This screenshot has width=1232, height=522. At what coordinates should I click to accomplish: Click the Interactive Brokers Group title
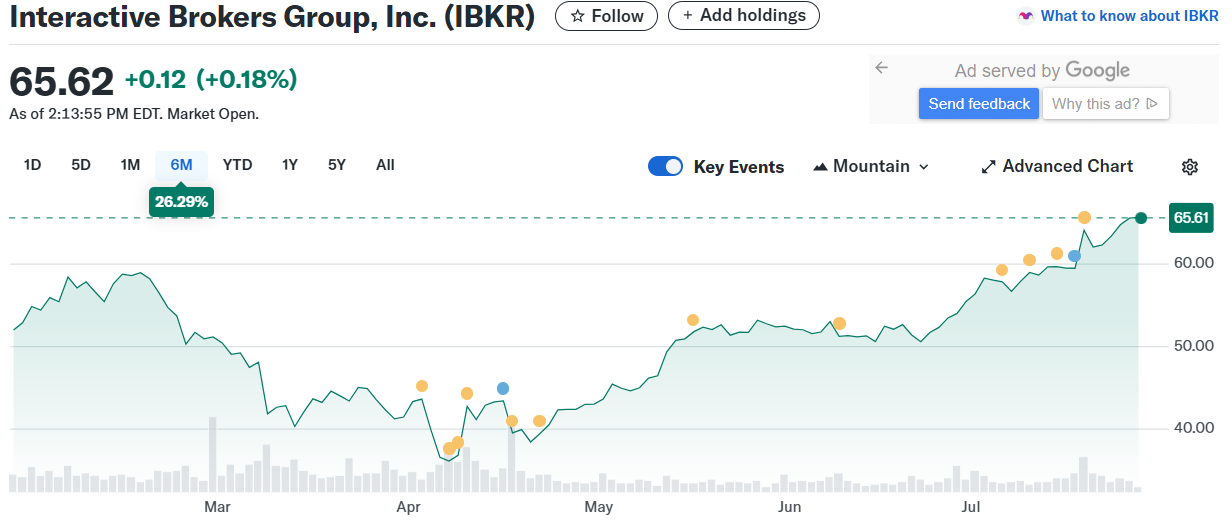[272, 17]
